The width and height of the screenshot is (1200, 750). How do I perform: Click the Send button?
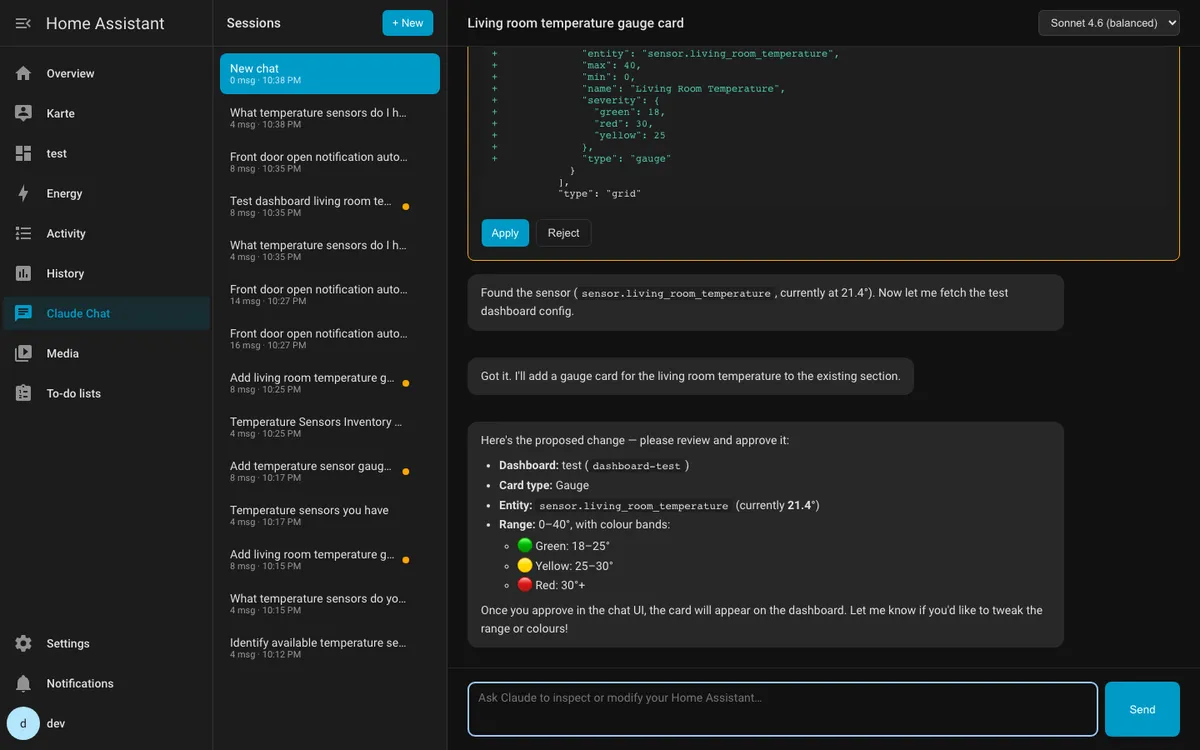(1142, 709)
